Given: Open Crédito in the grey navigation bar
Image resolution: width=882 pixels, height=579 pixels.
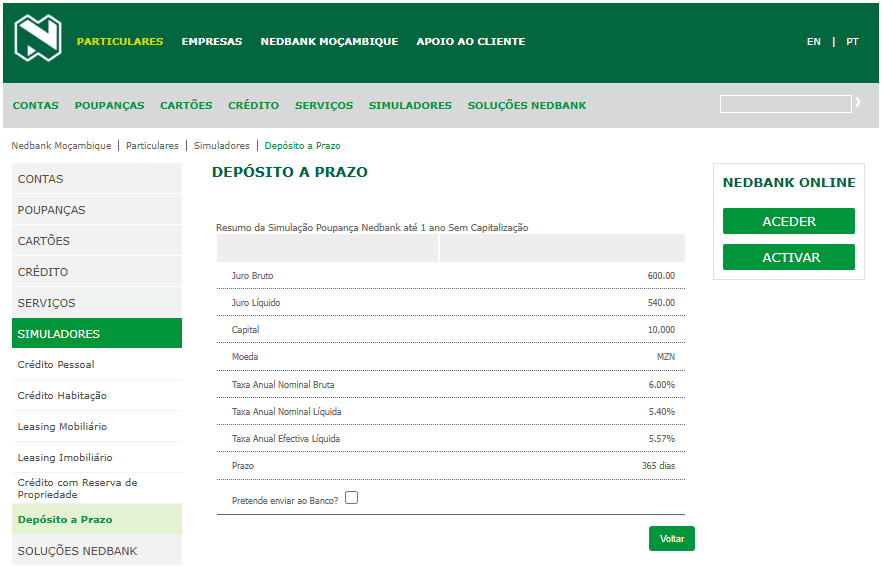Looking at the screenshot, I should point(253,105).
